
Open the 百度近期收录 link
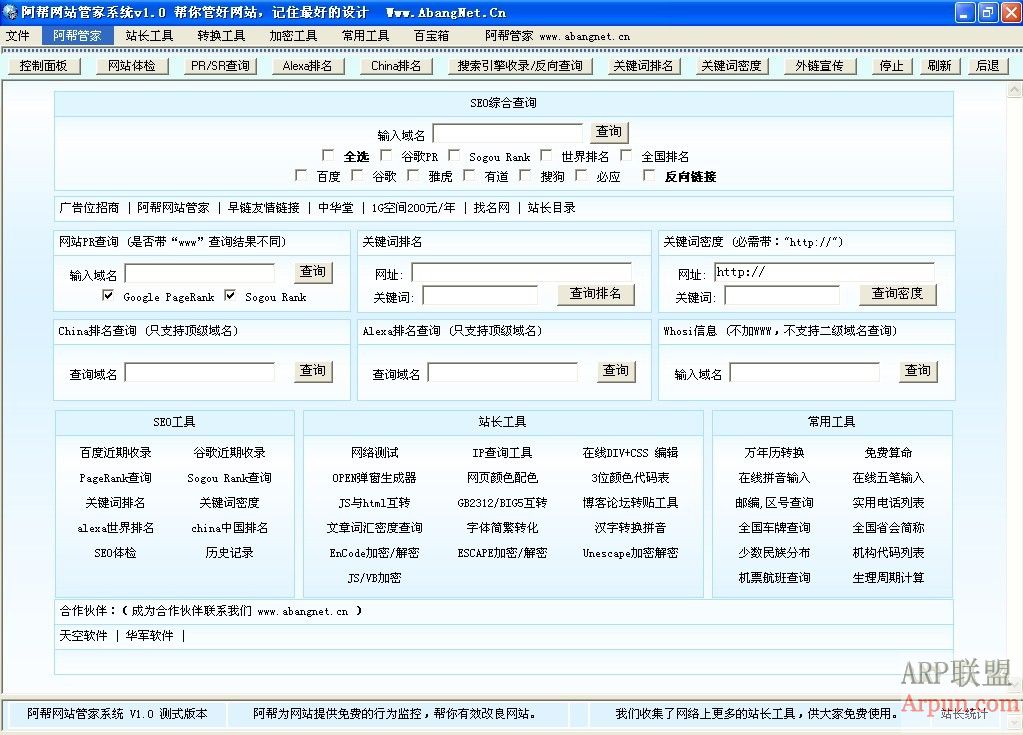(116, 453)
